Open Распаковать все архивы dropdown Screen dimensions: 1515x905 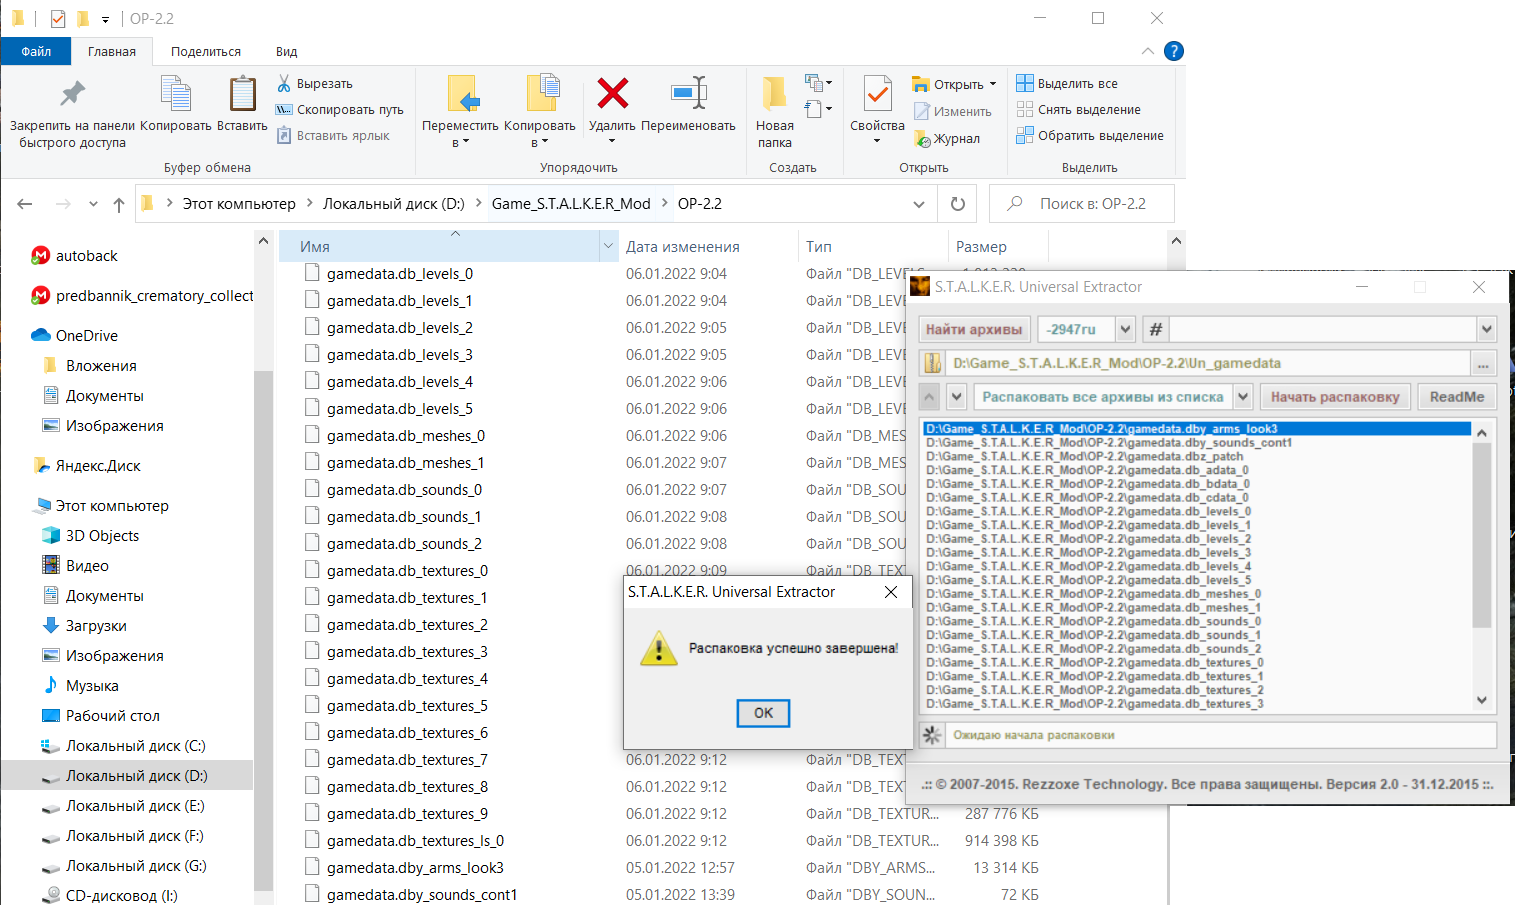(1243, 397)
